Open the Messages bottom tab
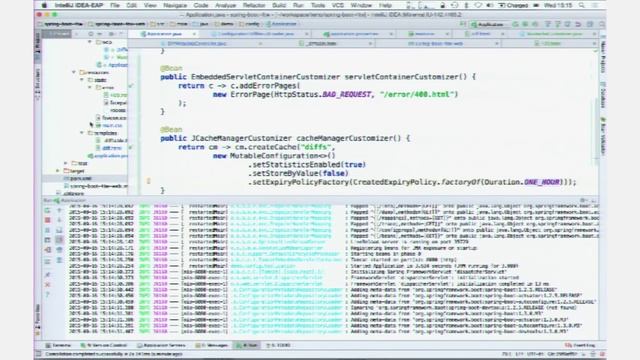Viewport: 640px width, 360px height. (x=211, y=345)
